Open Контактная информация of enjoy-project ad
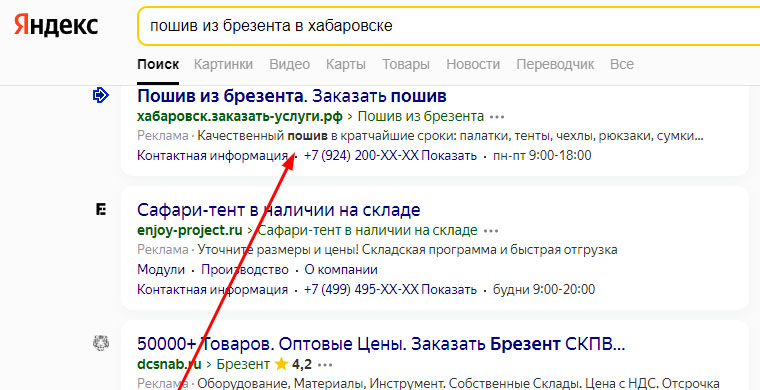The height and width of the screenshot is (390, 760). 213,290
